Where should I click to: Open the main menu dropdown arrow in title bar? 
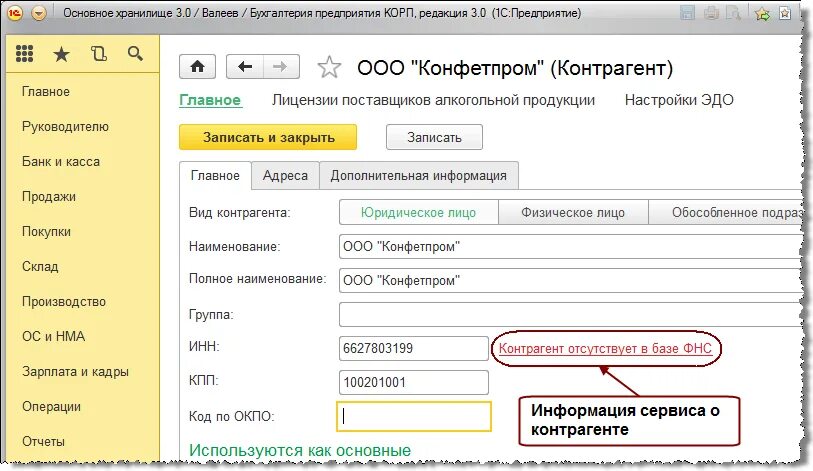pyautogui.click(x=39, y=13)
